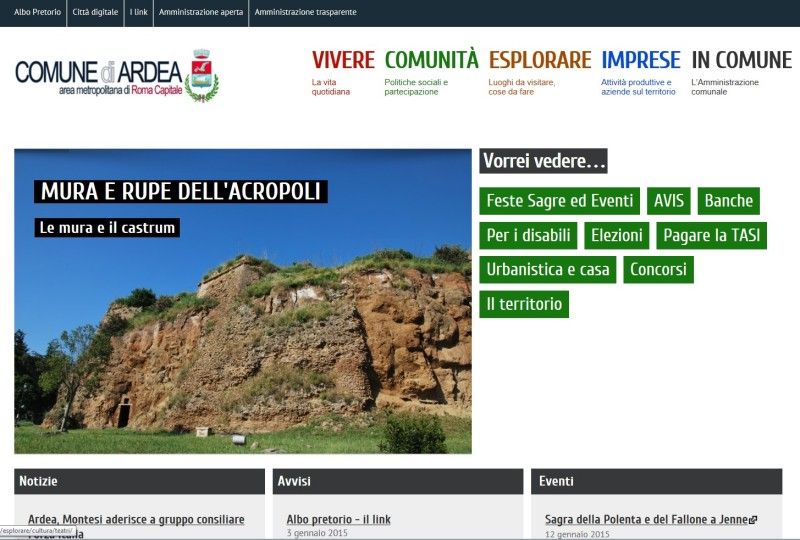Click the Notizie section header
Viewport: 800px width, 540px height.
pos(139,481)
